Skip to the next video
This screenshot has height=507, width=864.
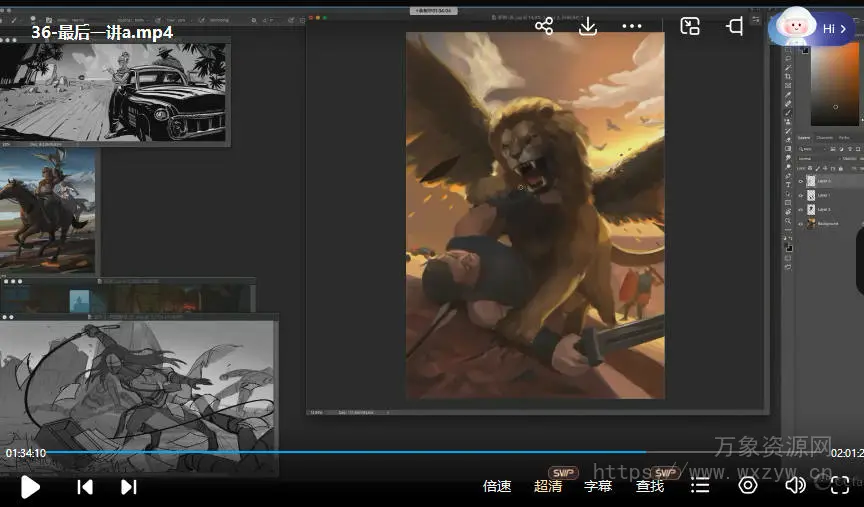[129, 487]
